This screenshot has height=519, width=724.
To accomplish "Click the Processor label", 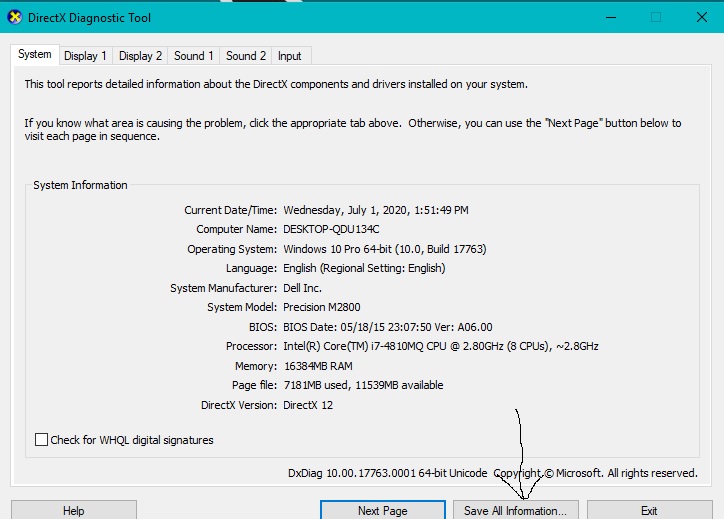I will click(x=251, y=346).
